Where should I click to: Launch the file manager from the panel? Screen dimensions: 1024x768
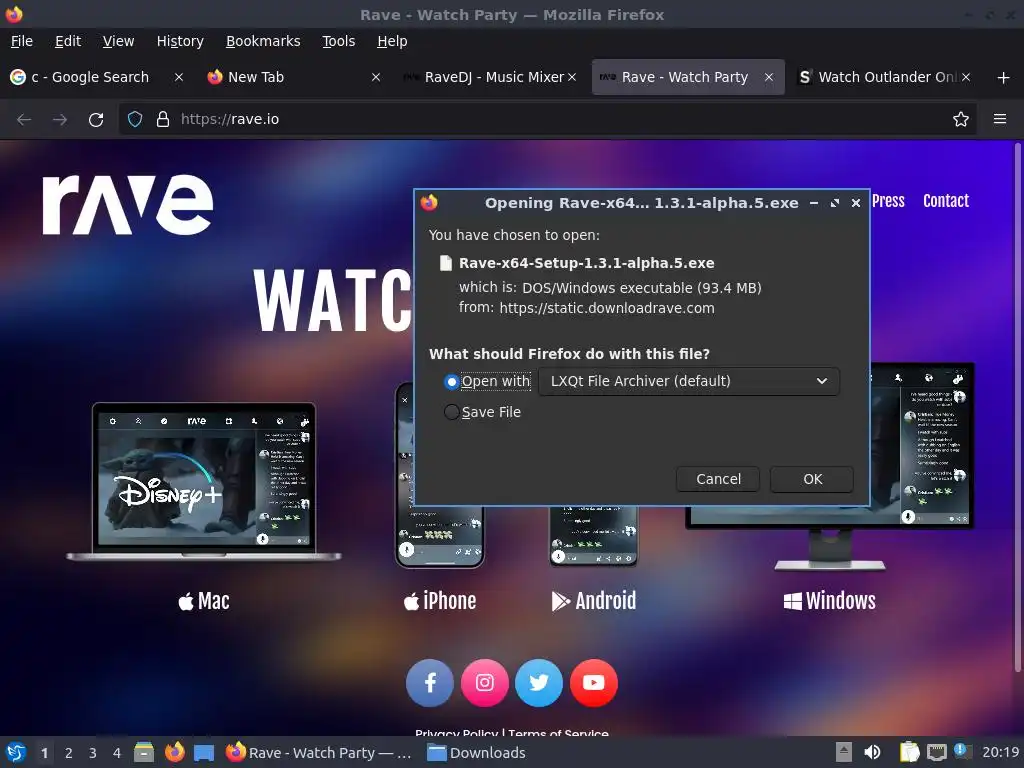point(144,753)
